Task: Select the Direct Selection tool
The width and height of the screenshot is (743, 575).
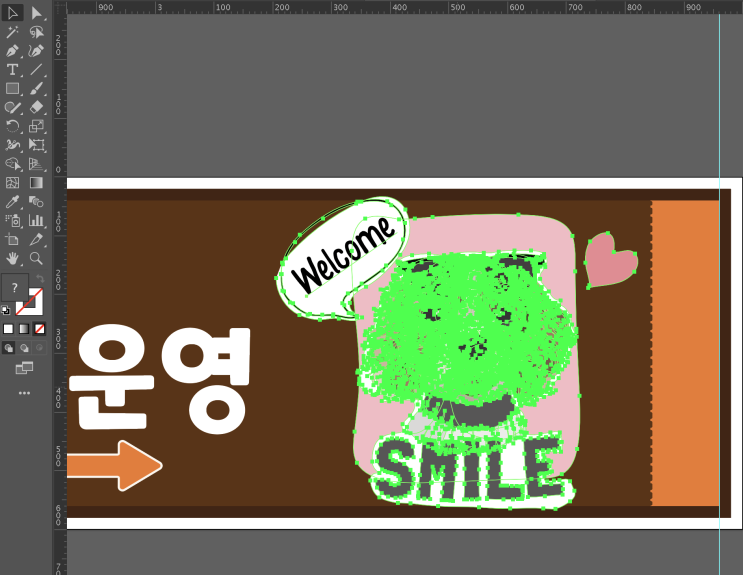Action: point(36,13)
